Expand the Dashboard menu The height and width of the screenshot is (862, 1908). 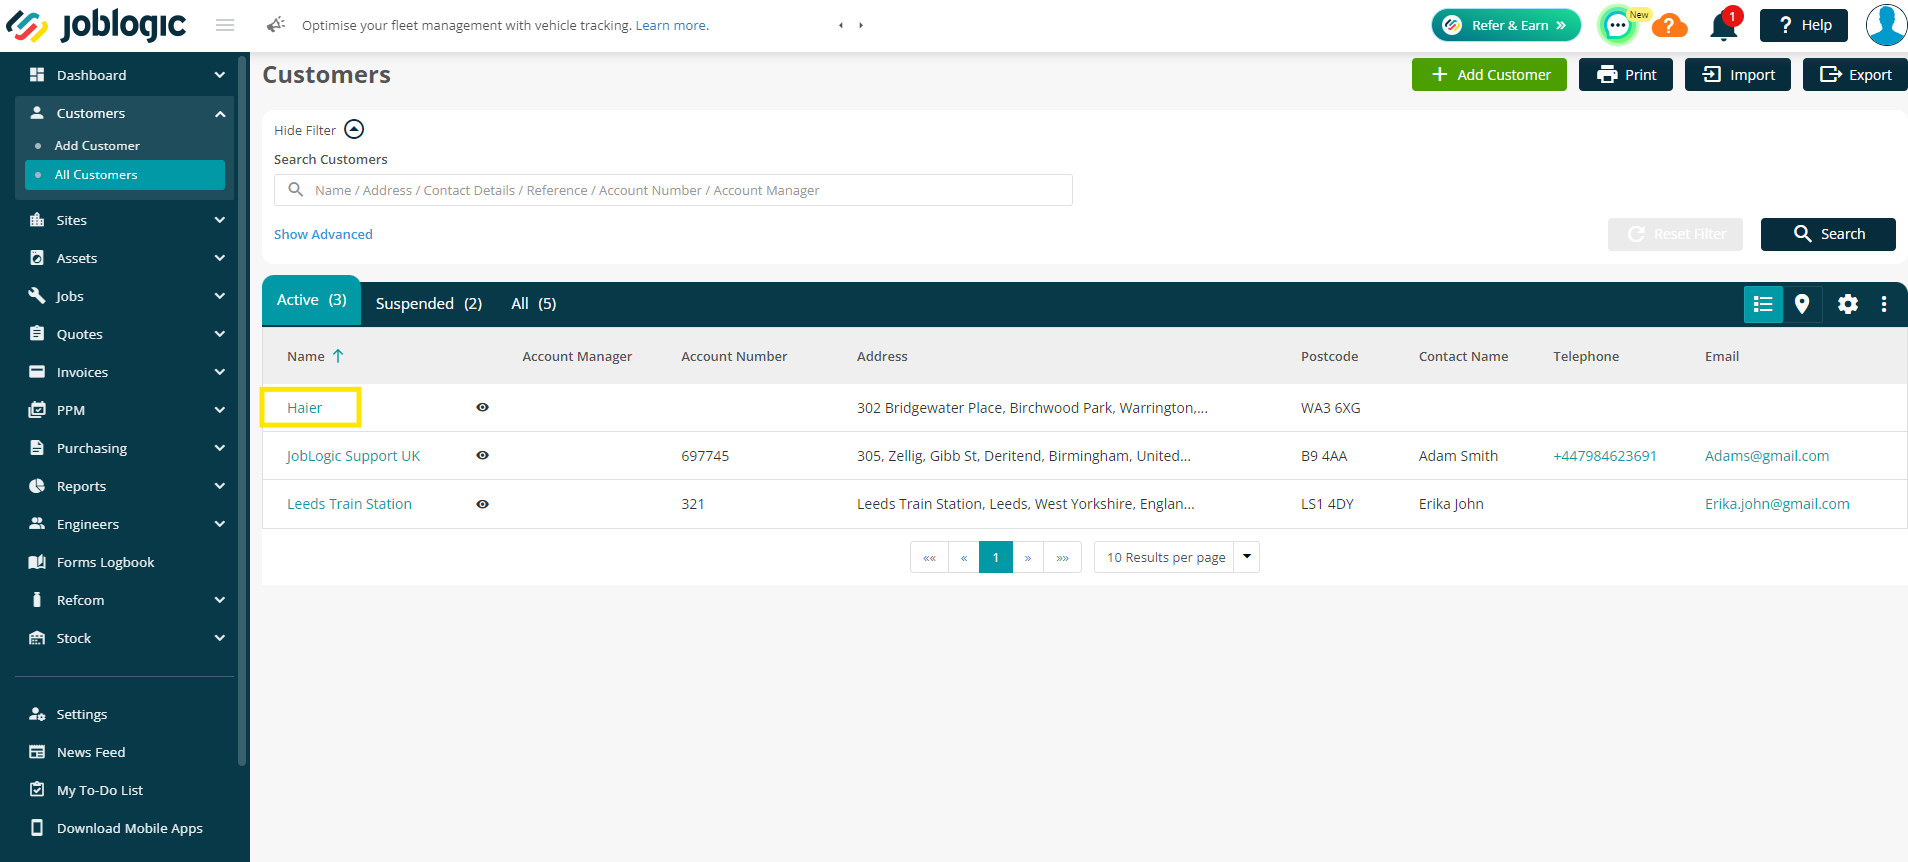[x=219, y=75]
